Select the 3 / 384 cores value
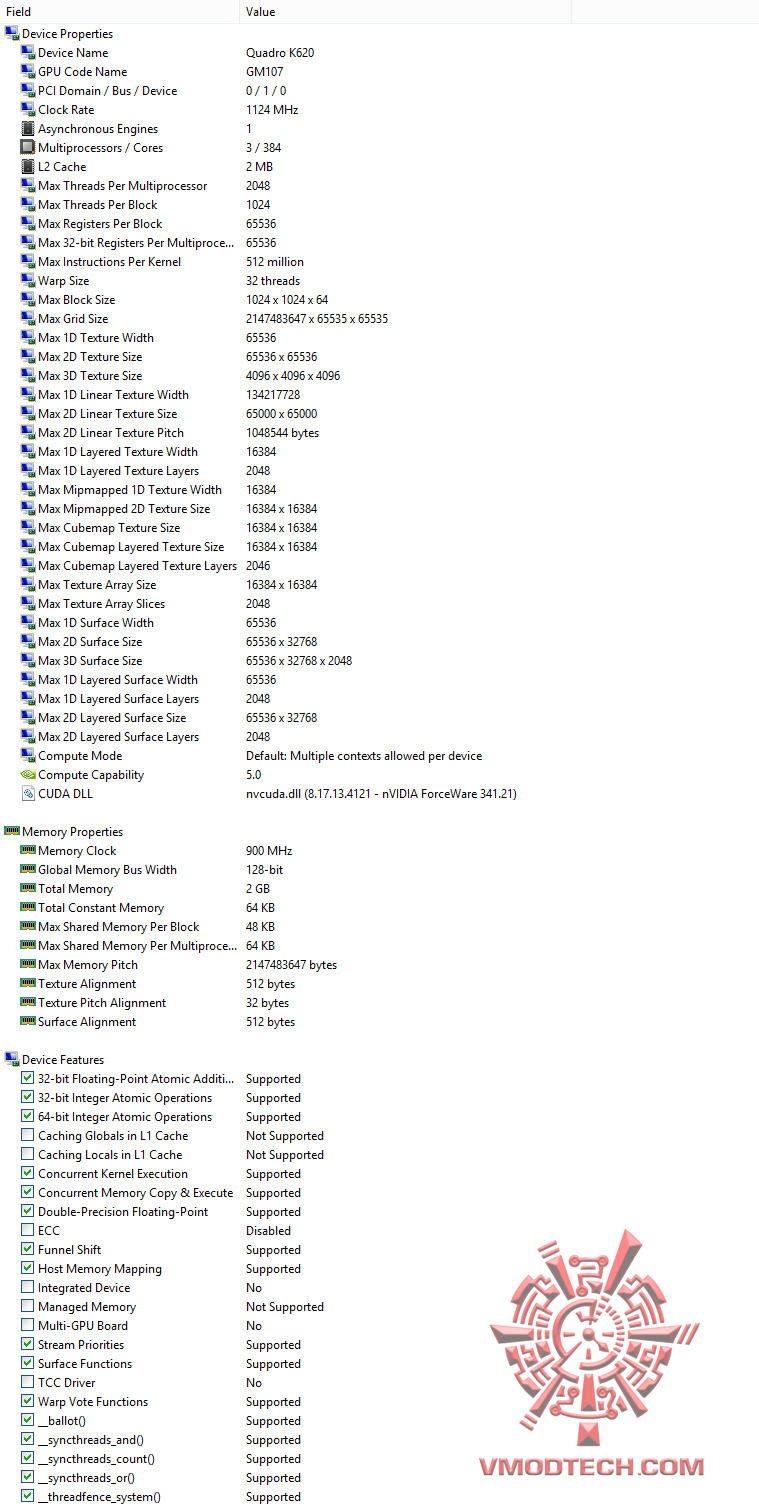Viewport: 759px width, 1508px height. pyautogui.click(x=263, y=147)
